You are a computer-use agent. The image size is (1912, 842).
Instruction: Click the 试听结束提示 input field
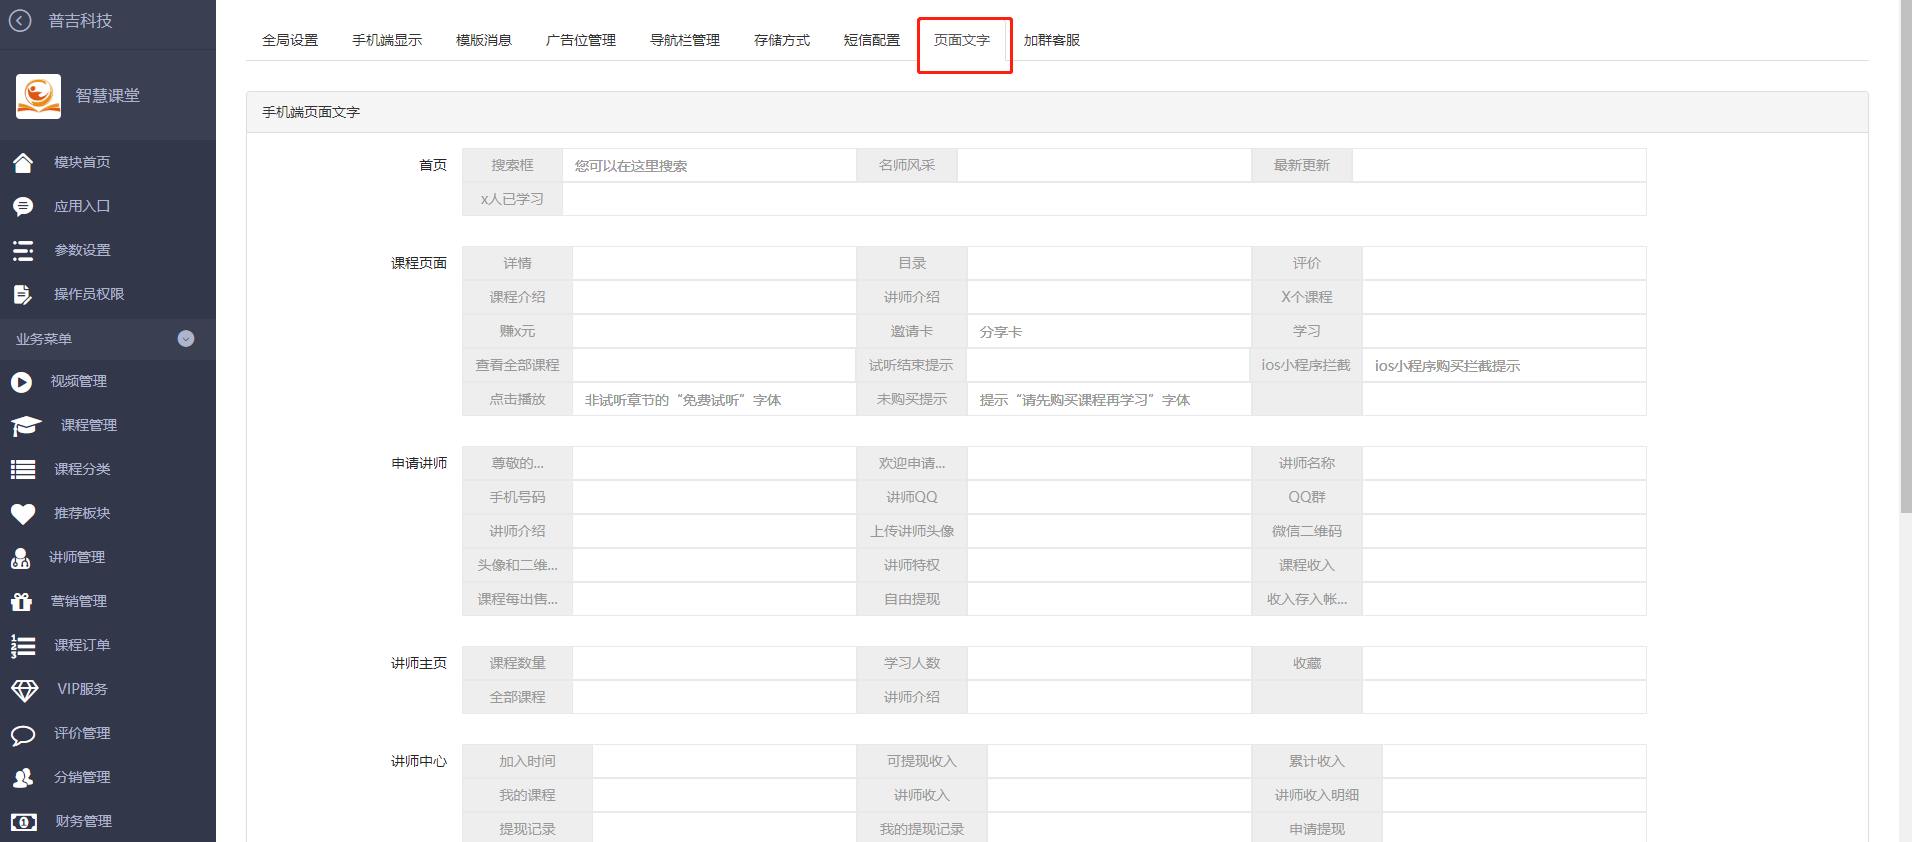[1109, 366]
